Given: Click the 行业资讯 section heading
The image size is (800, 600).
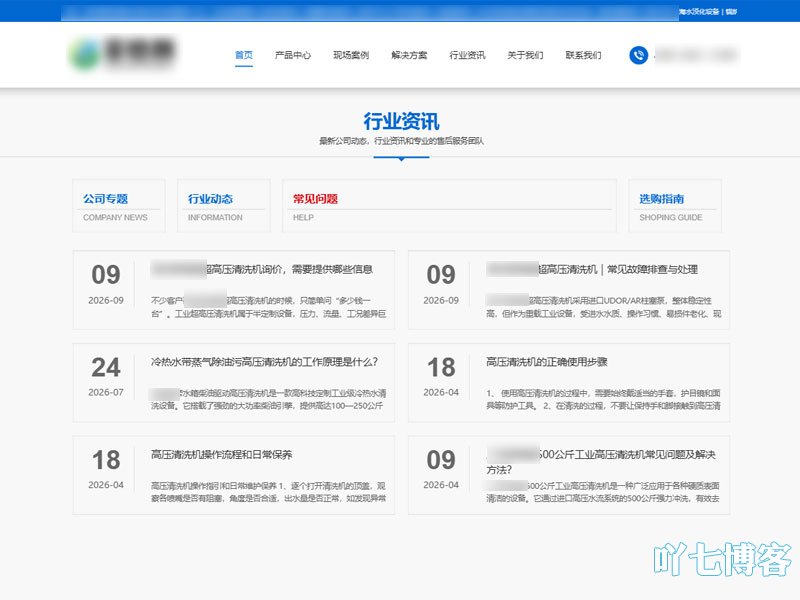Looking at the screenshot, I should click(x=401, y=121).
